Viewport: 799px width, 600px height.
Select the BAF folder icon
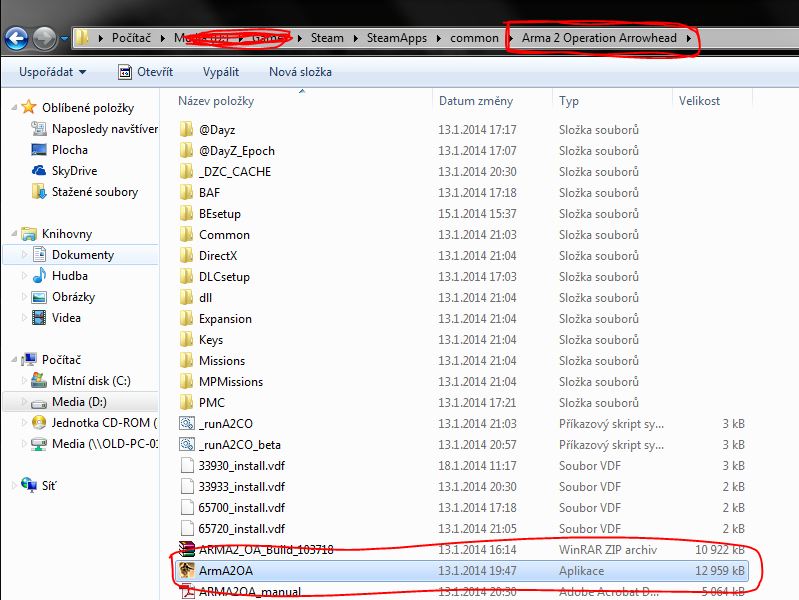[x=187, y=192]
